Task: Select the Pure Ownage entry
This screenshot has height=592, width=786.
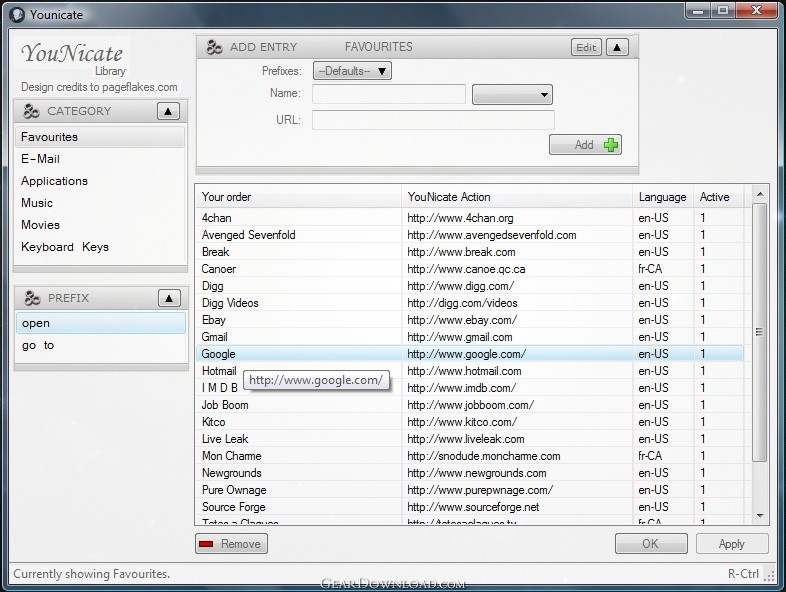Action: (x=470, y=490)
